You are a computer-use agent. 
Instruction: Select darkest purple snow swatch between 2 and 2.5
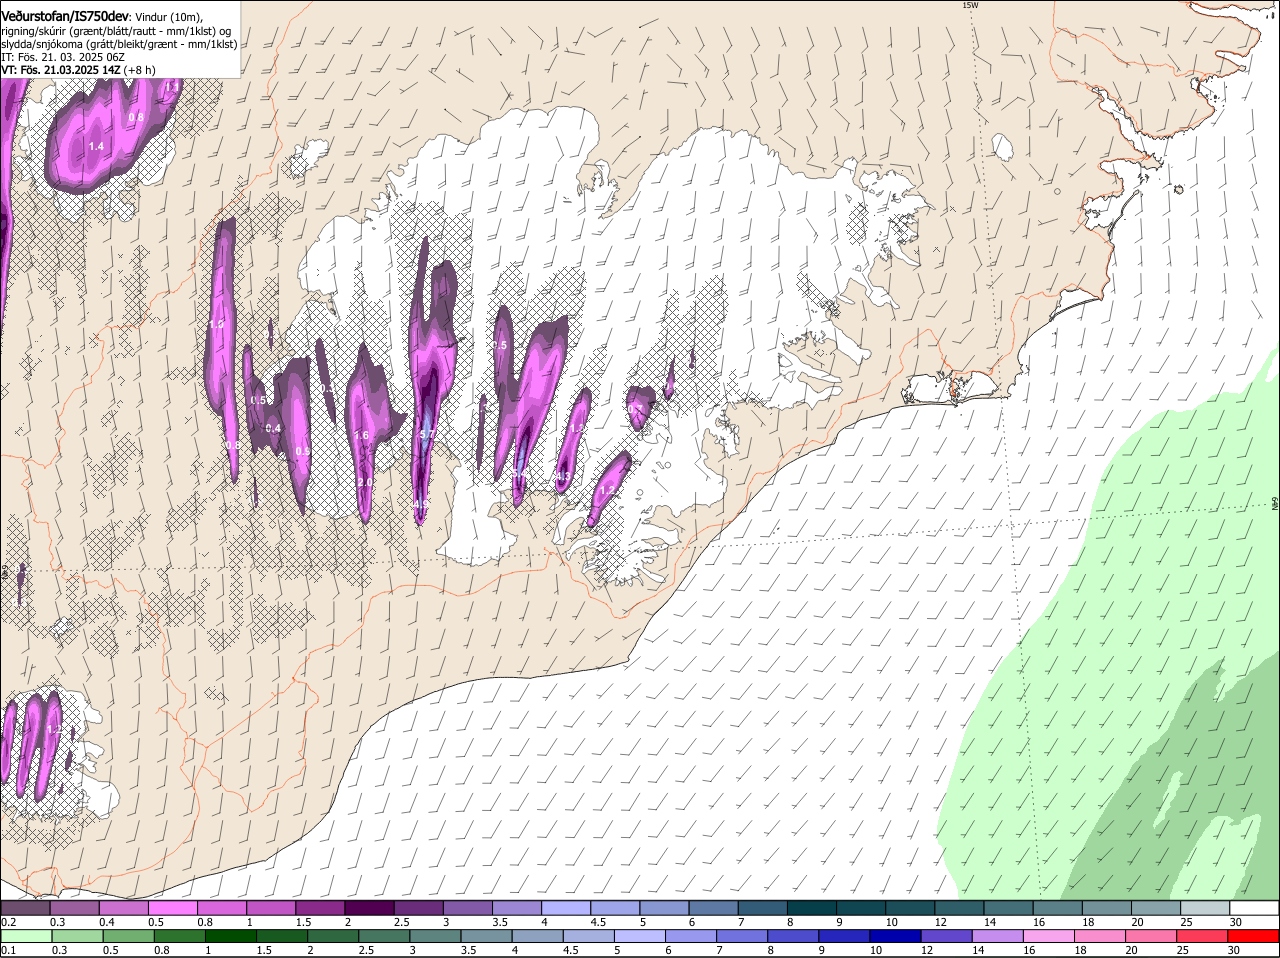pyautogui.click(x=369, y=908)
